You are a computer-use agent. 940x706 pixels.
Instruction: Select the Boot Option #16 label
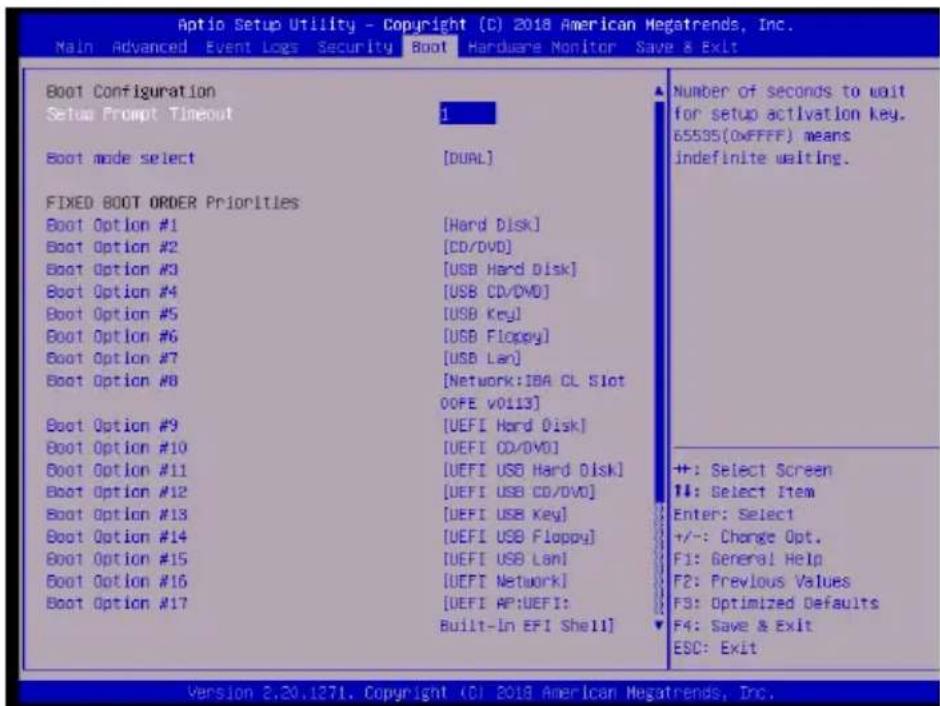(x=117, y=581)
